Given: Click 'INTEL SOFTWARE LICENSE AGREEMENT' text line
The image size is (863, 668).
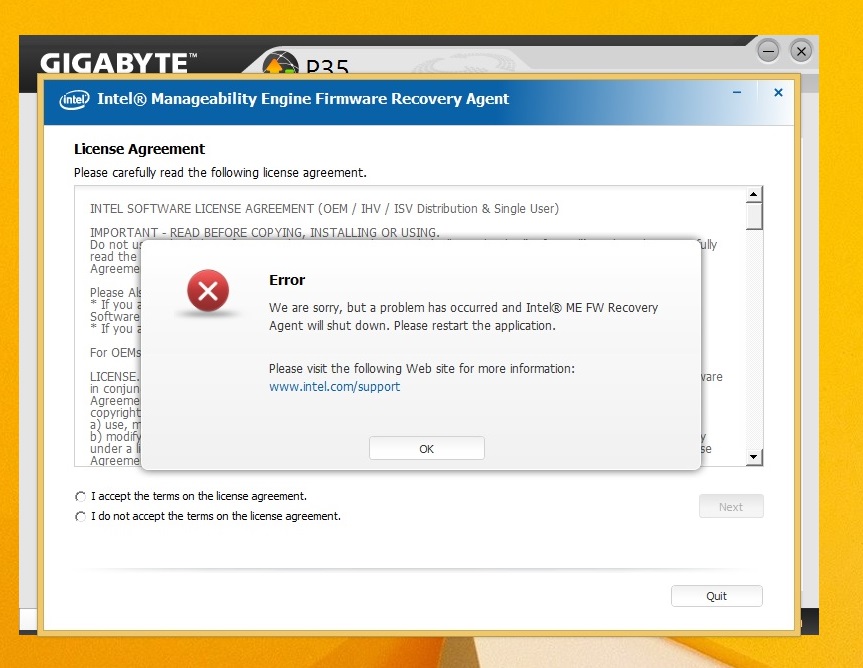Looking at the screenshot, I should click(x=324, y=209).
